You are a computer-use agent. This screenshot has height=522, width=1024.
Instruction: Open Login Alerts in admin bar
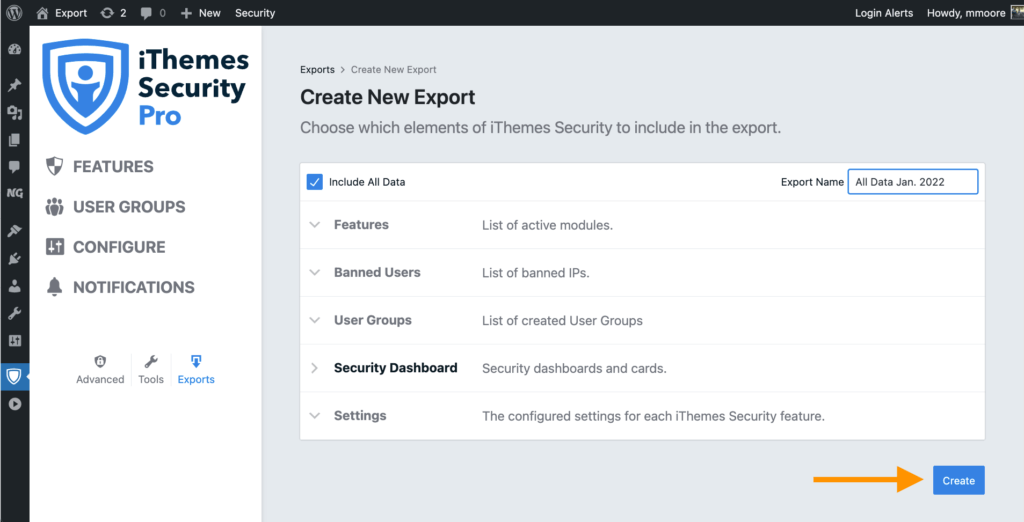(x=884, y=13)
